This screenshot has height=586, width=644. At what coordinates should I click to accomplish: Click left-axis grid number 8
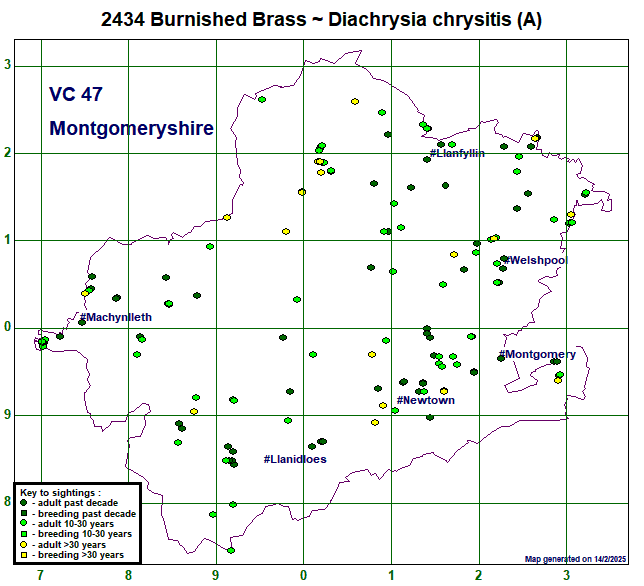[x=7, y=501]
